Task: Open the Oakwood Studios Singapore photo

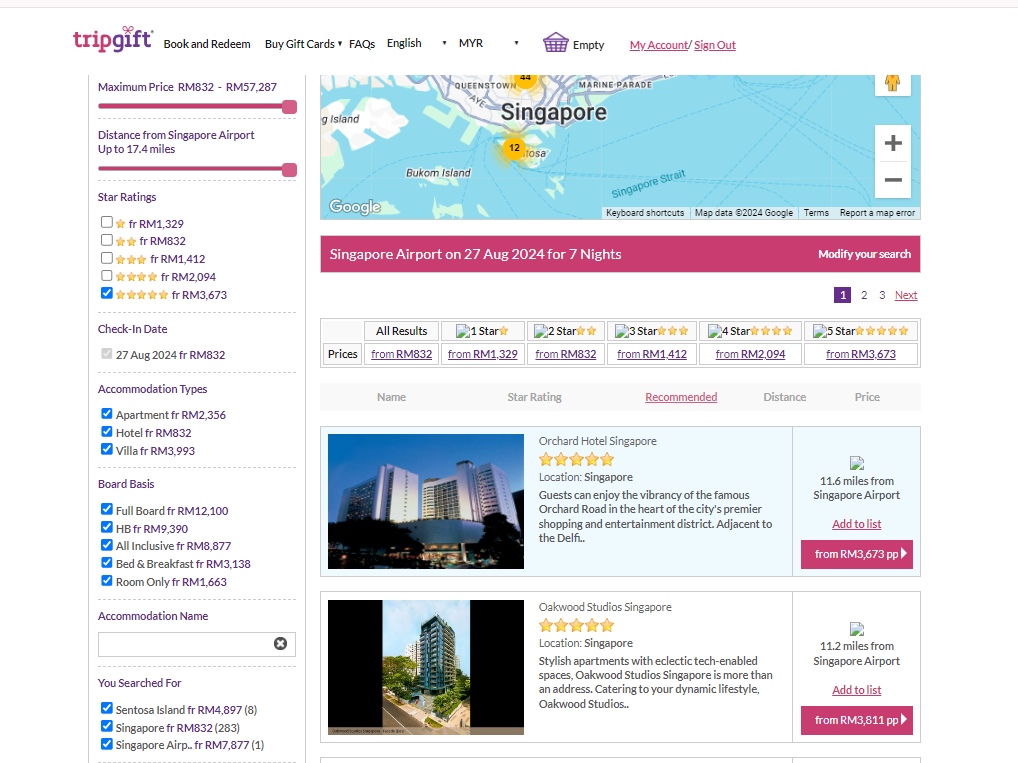Action: point(426,667)
